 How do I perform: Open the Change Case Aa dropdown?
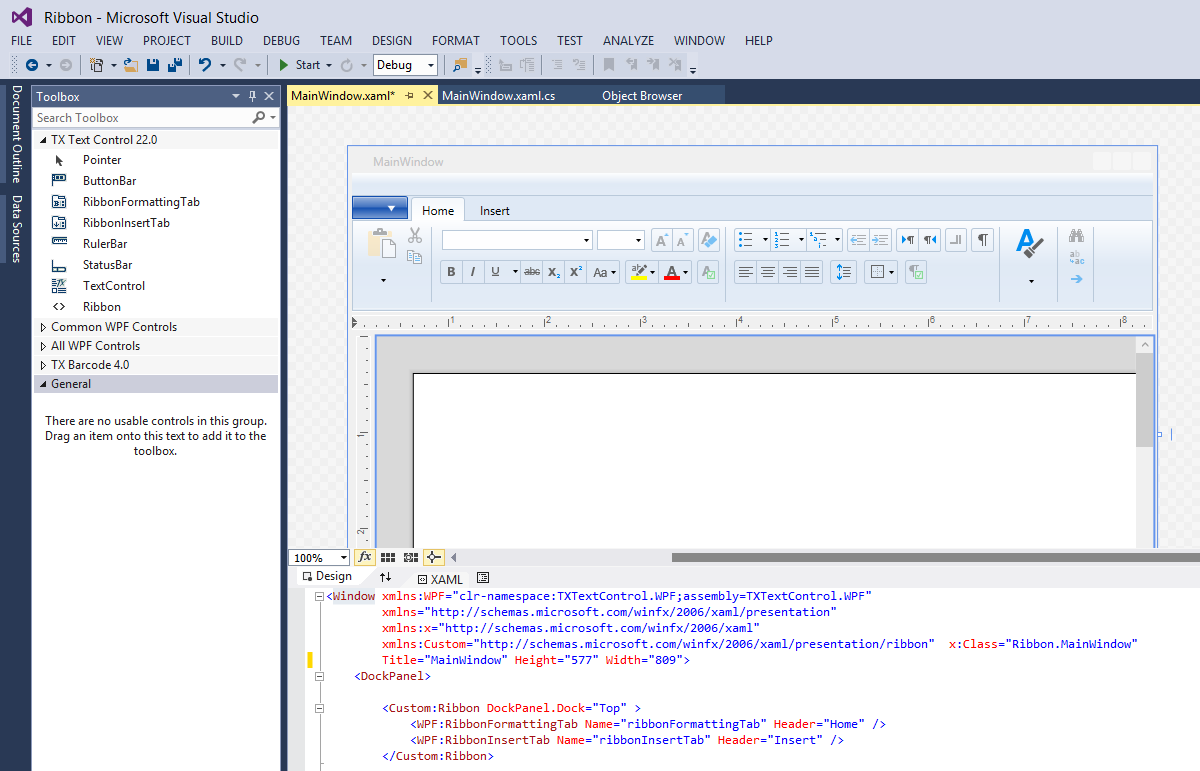point(605,272)
